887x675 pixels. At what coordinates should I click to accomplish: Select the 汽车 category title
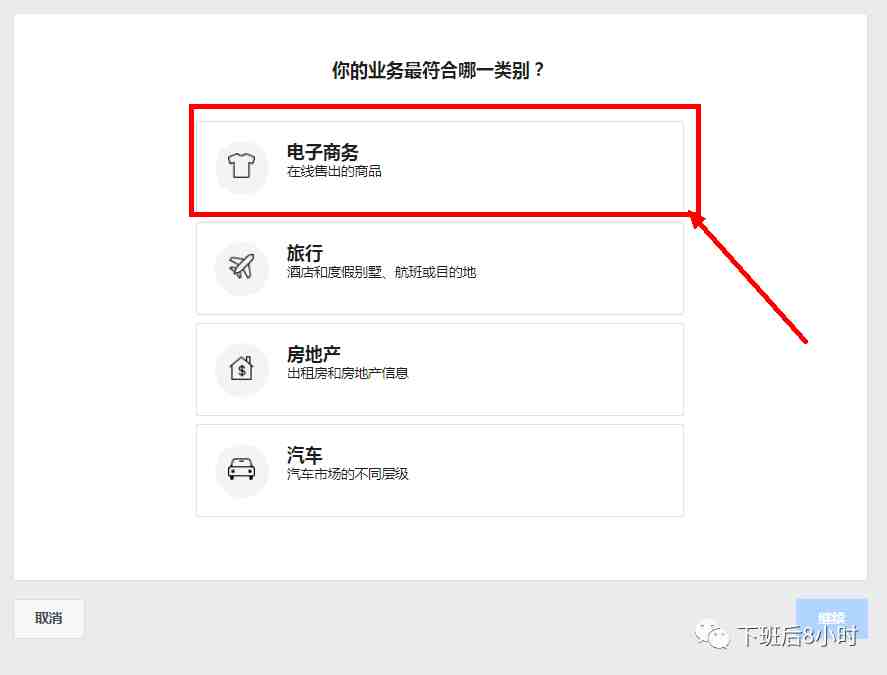pos(304,454)
